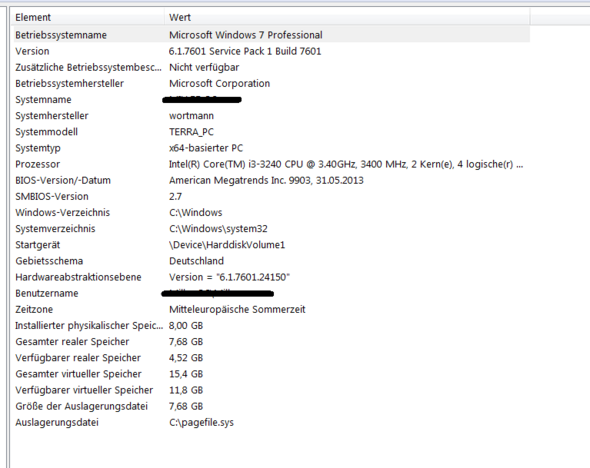Image resolution: width=590 pixels, height=468 pixels.
Task: Click the redacted Systemname row
Action: point(271,100)
